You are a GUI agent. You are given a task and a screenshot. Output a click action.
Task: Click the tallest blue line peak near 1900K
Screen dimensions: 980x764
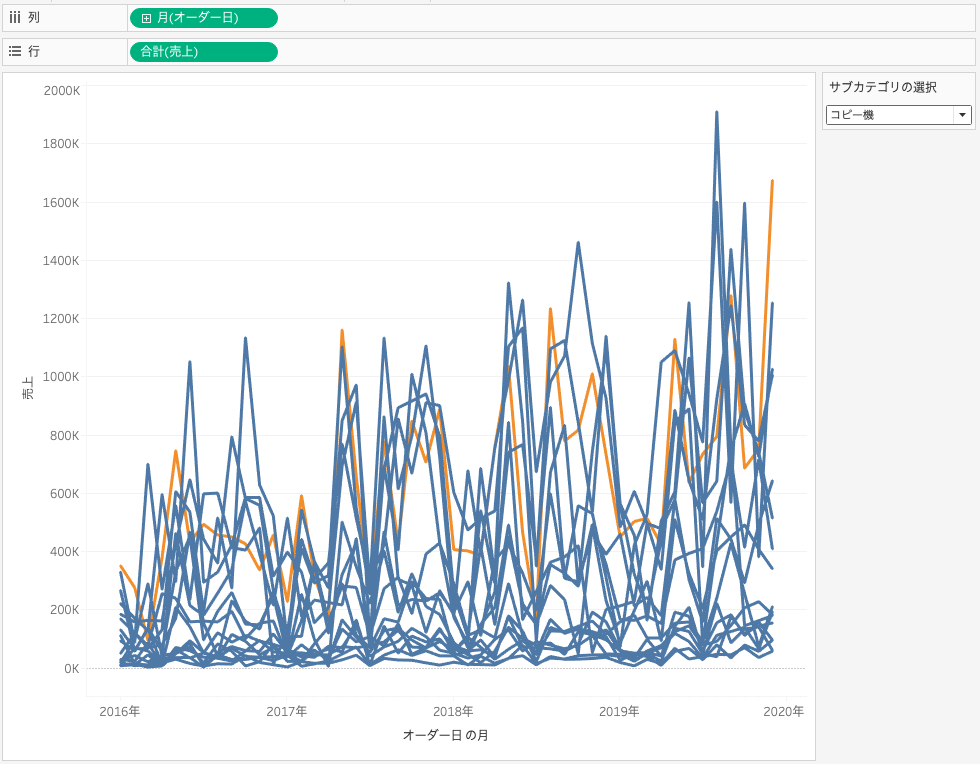(716, 113)
